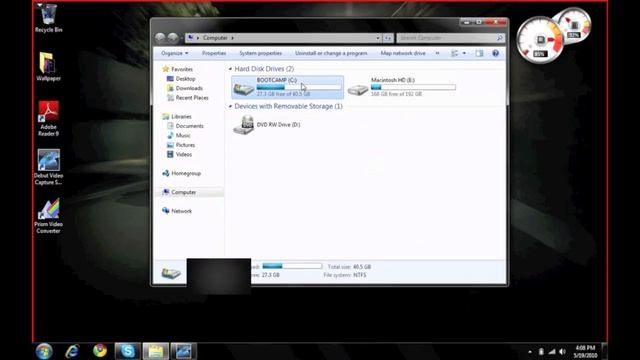The width and height of the screenshot is (640, 360).
Task: Click the Properties toolbar button
Action: 214,53
